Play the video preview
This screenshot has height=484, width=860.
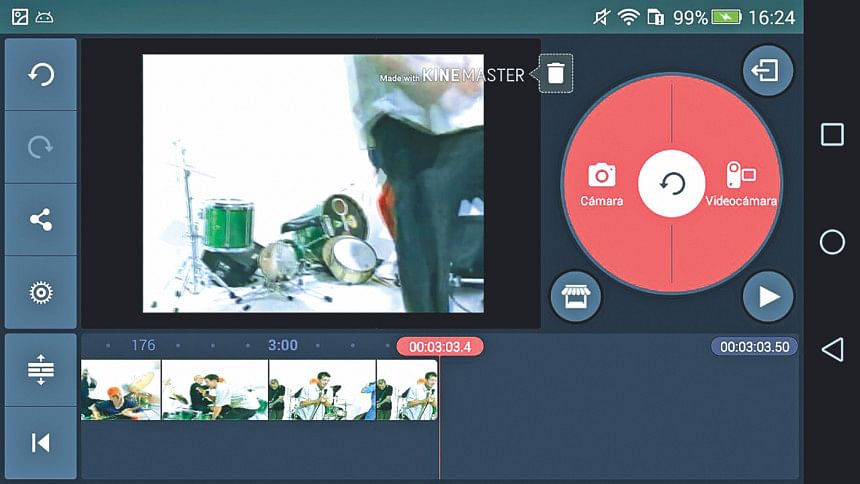(x=767, y=297)
